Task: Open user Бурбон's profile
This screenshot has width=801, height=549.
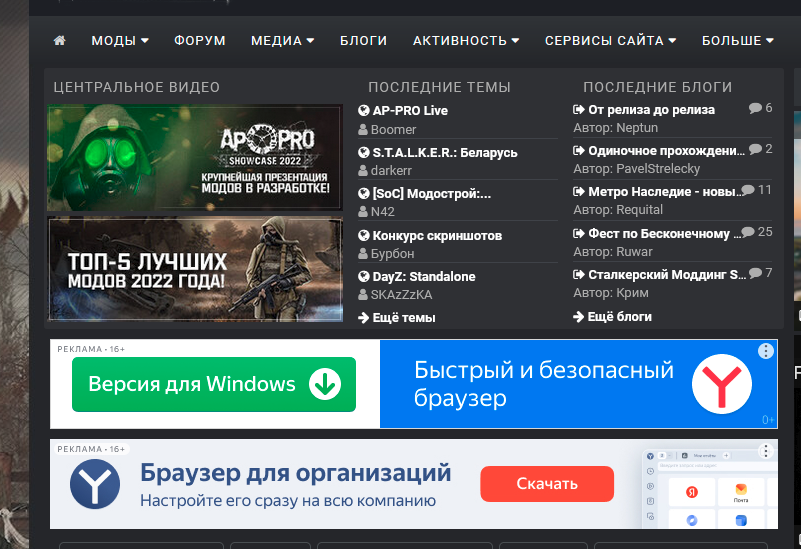Action: tap(392, 254)
